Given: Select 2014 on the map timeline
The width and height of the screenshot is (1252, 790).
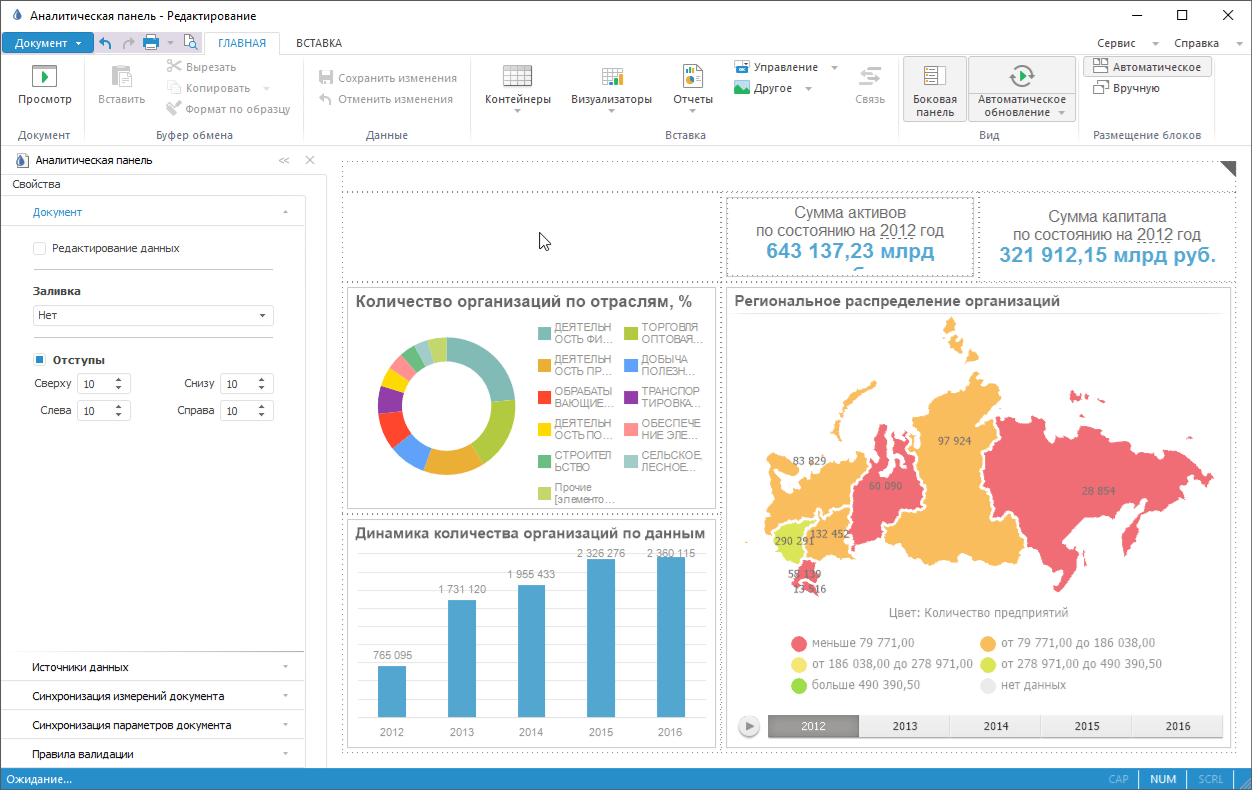Looking at the screenshot, I should 995,726.
